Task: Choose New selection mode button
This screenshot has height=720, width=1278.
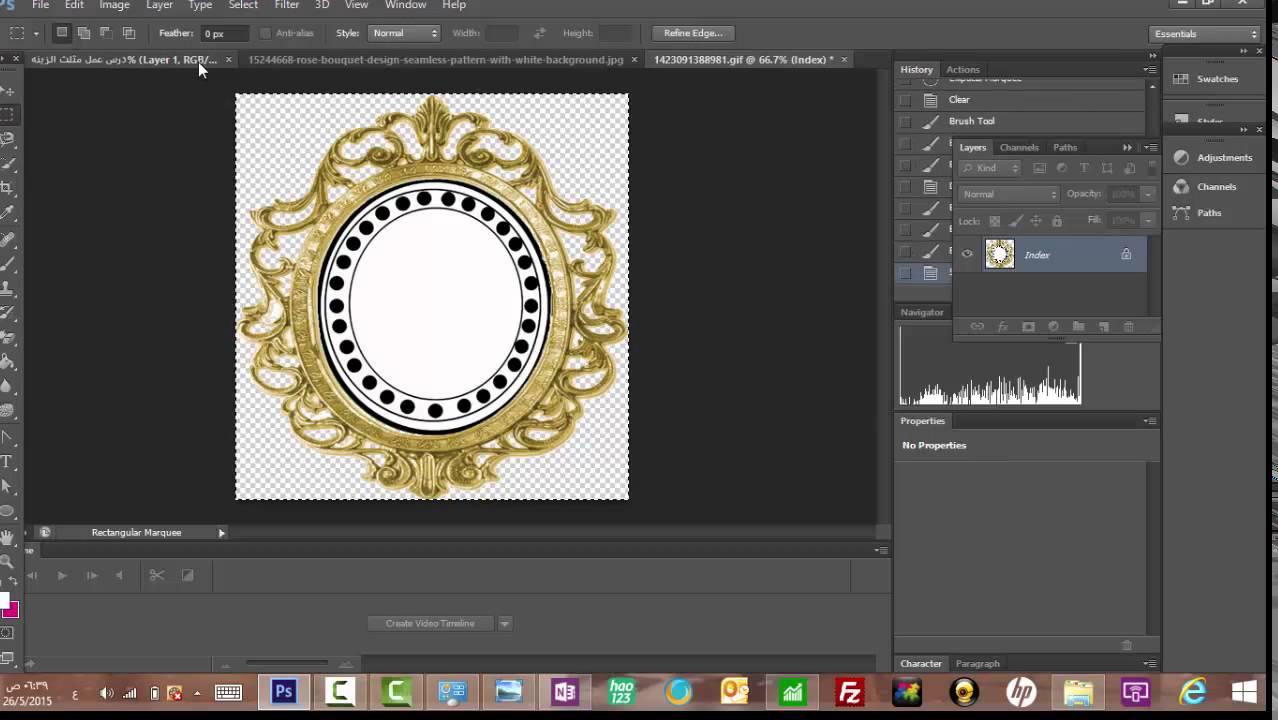Action: click(61, 33)
